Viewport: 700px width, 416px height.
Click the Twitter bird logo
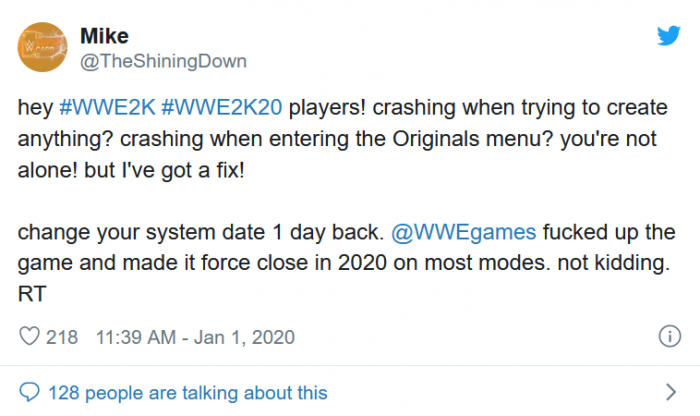667,37
